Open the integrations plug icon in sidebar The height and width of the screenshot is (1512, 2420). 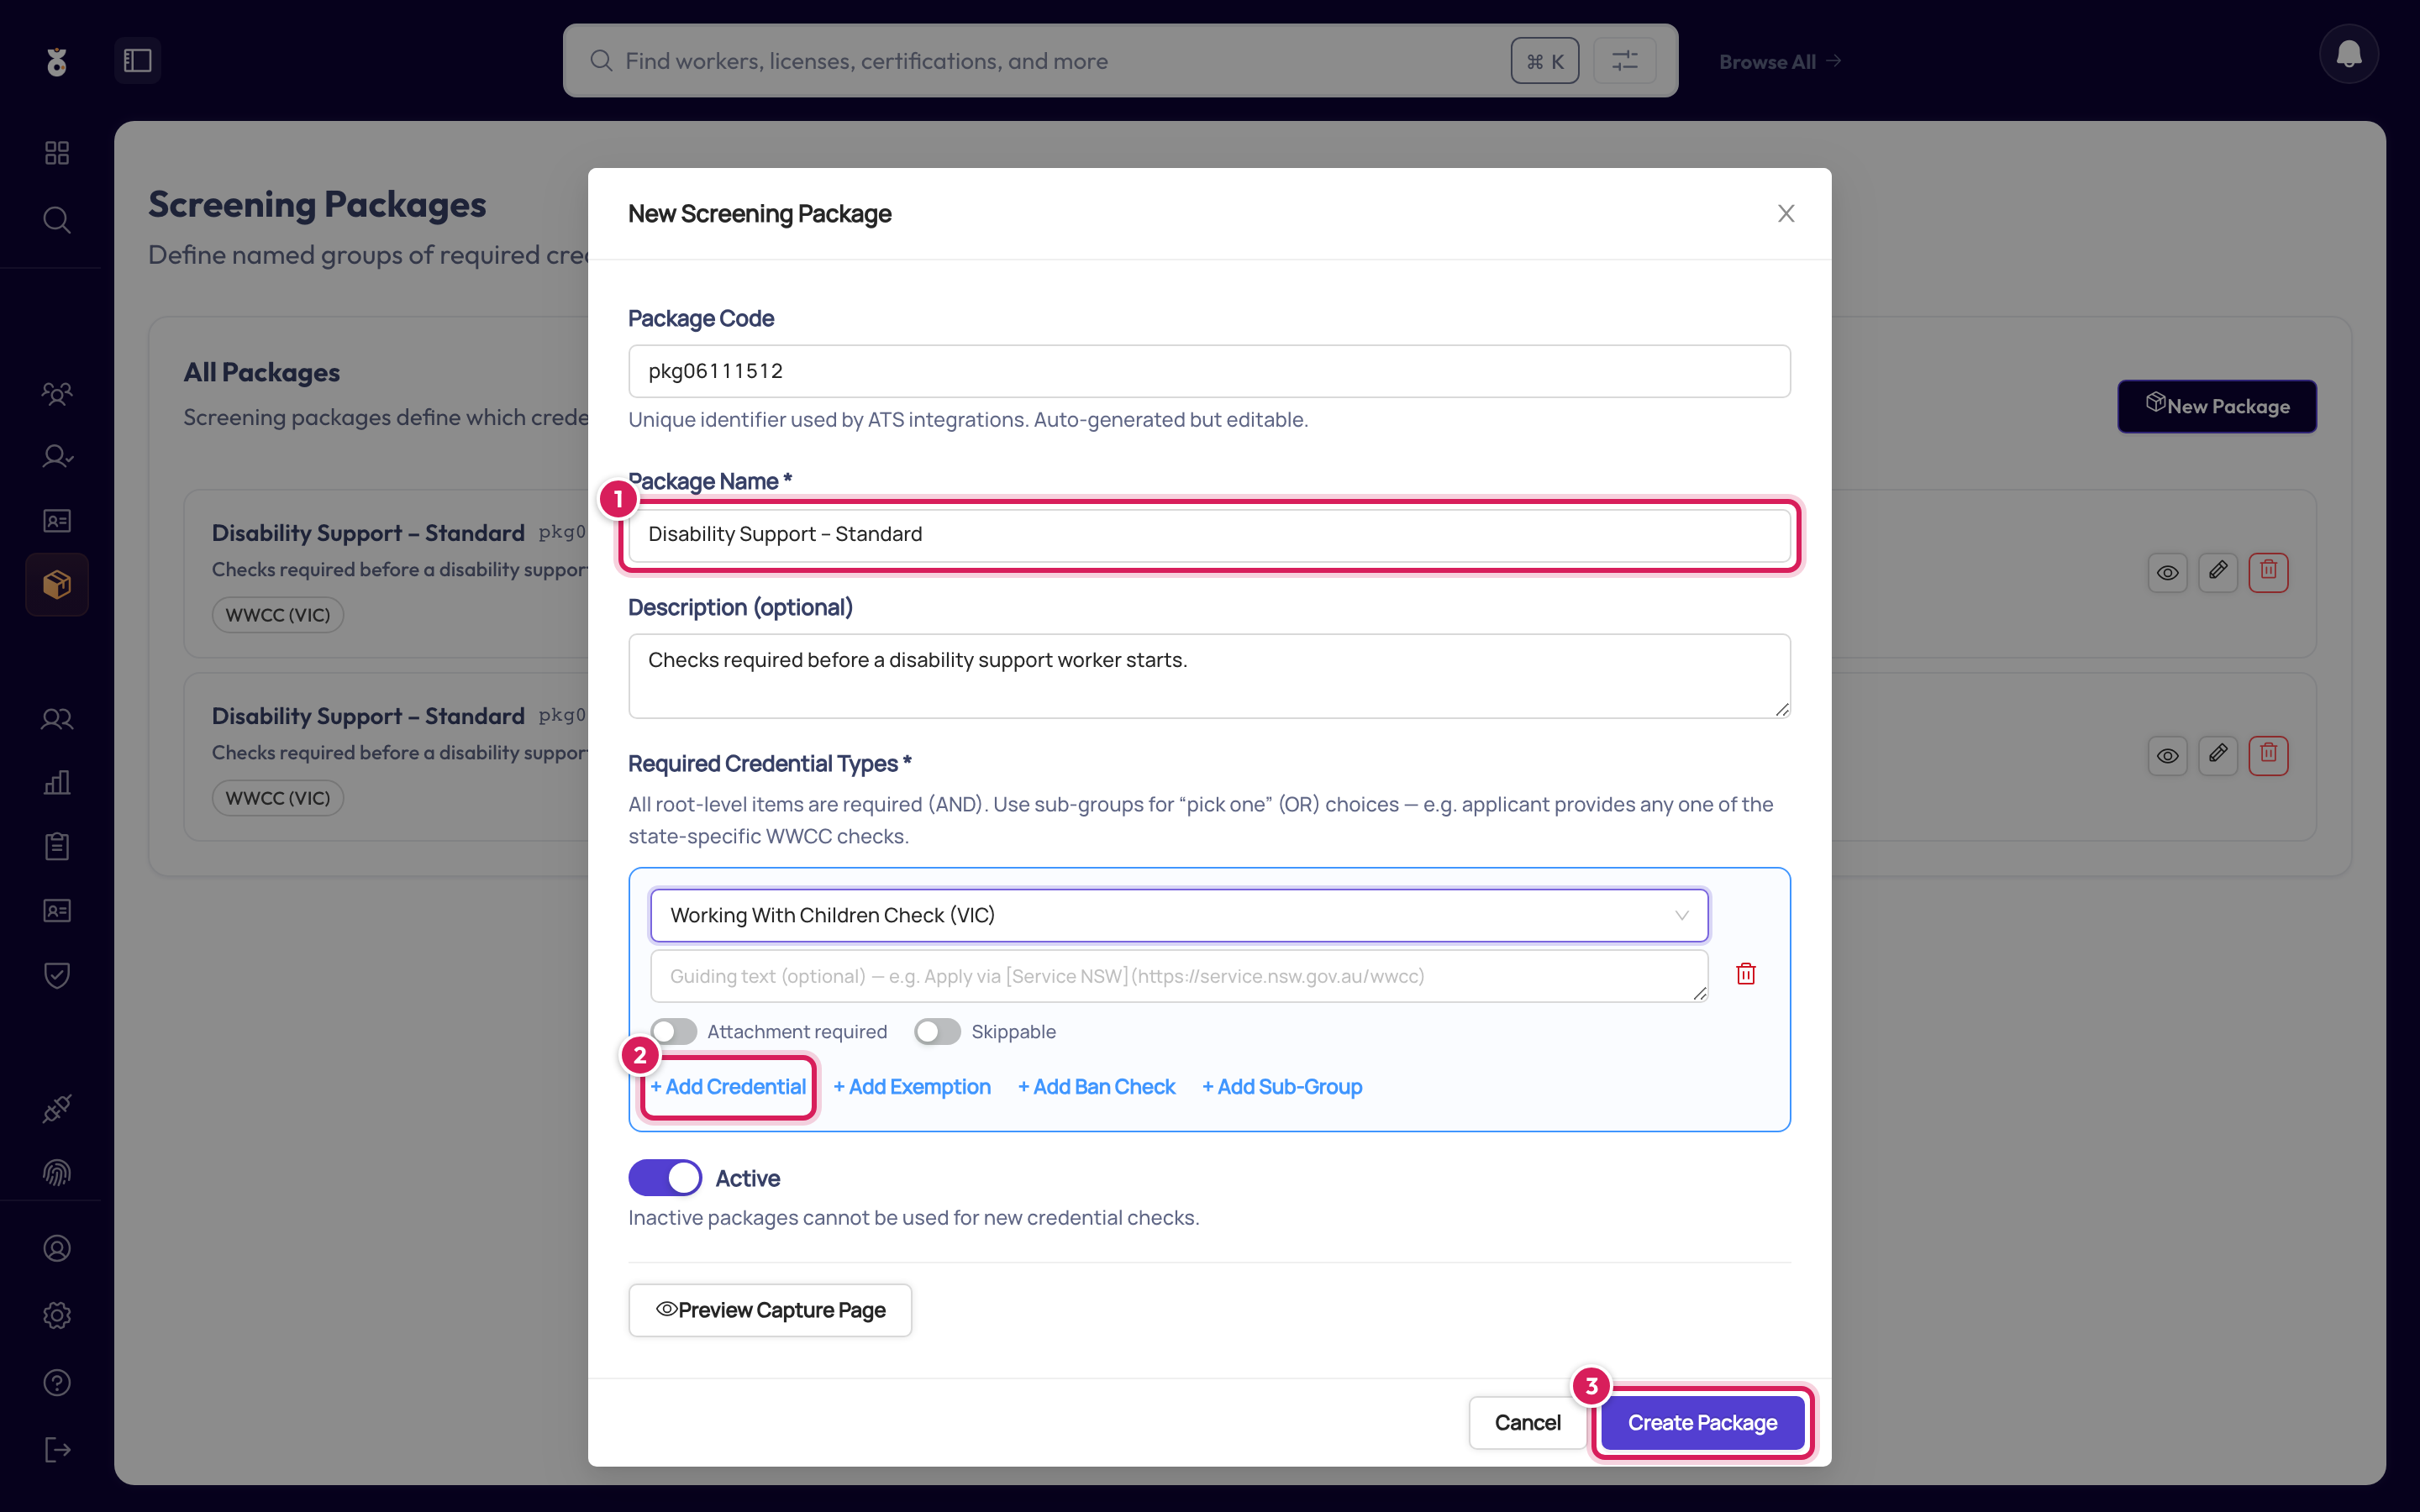[x=57, y=1109]
